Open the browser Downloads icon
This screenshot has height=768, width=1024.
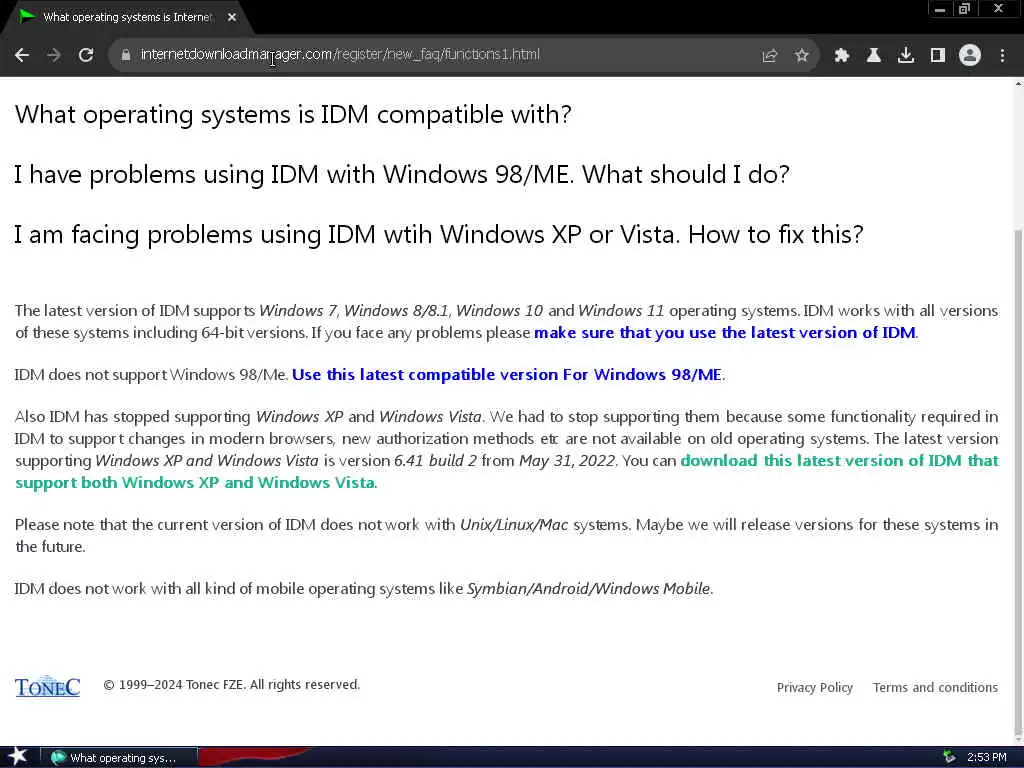pyautogui.click(x=906, y=56)
